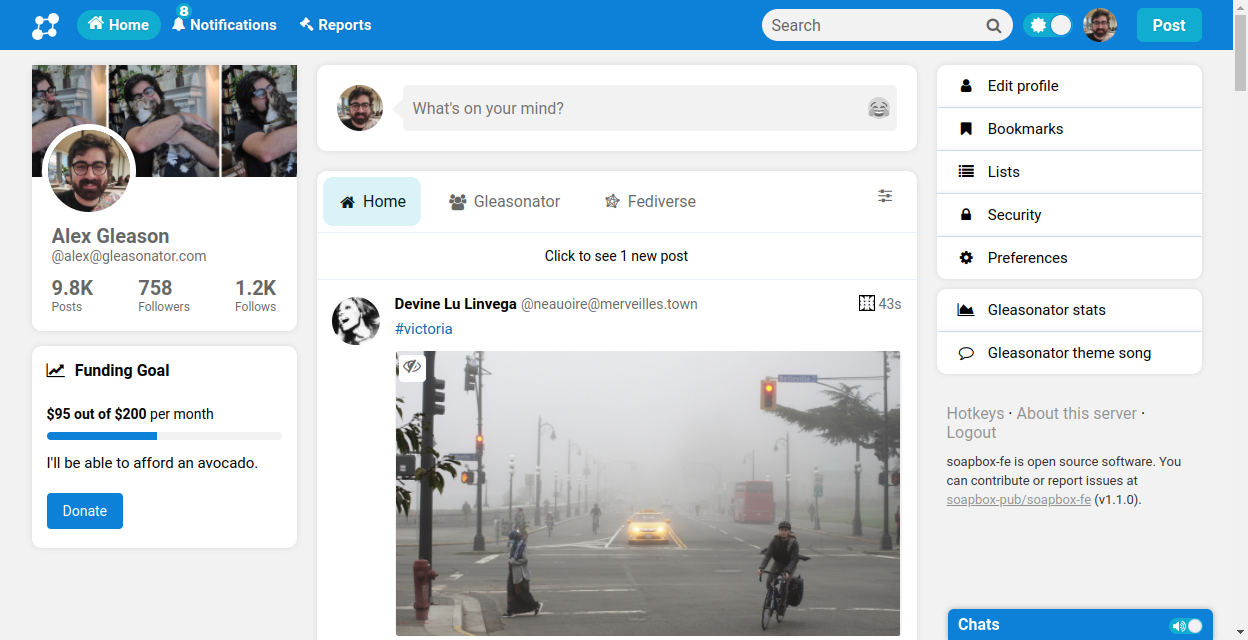Click the Donate button

[x=85, y=511]
